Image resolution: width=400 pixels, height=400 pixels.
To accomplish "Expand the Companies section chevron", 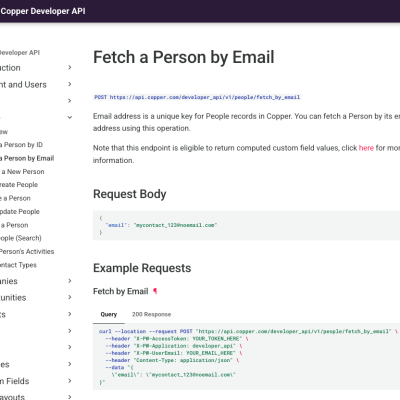I will tap(70, 281).
